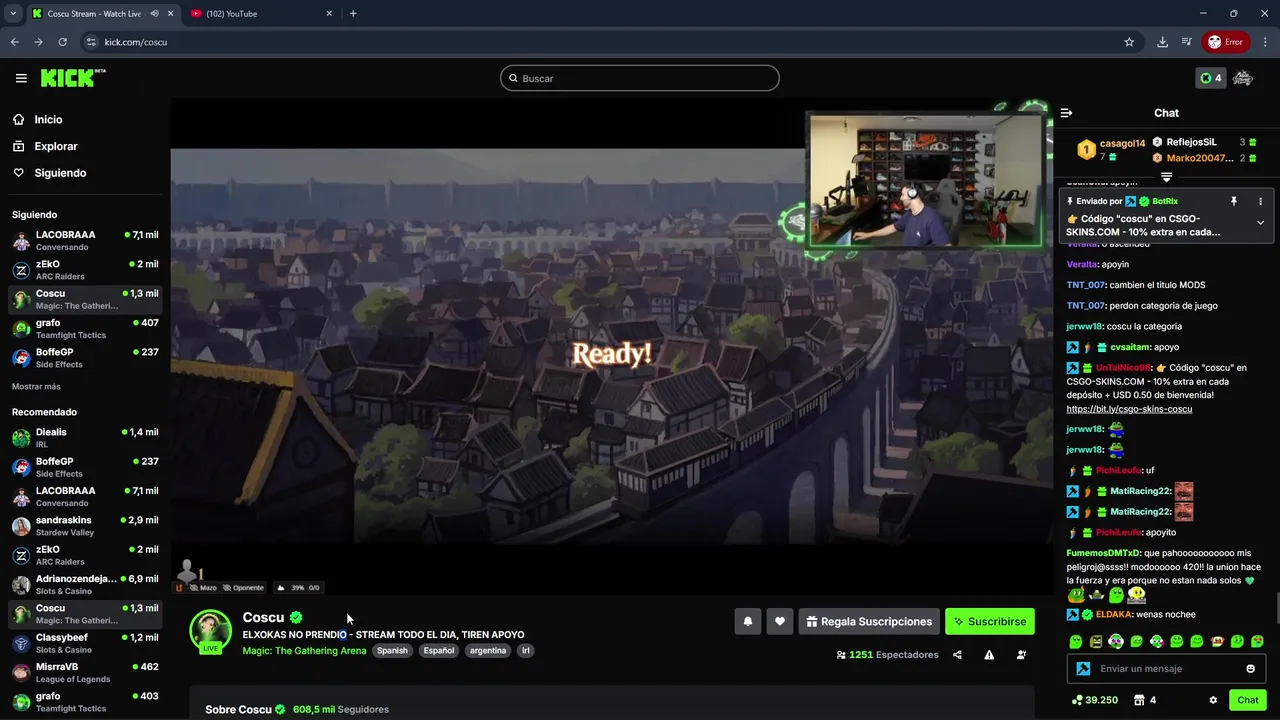Open Classybeef recommended channel

(x=85, y=643)
